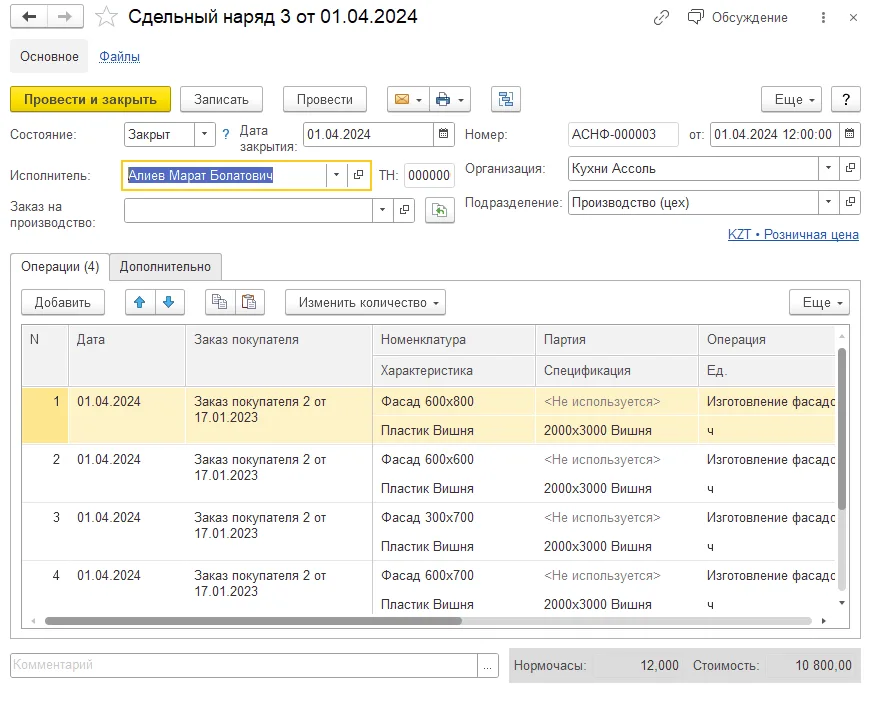Open the Еще menu above the operations table
Viewport: 871px width, 701px height.
pyautogui.click(x=819, y=302)
